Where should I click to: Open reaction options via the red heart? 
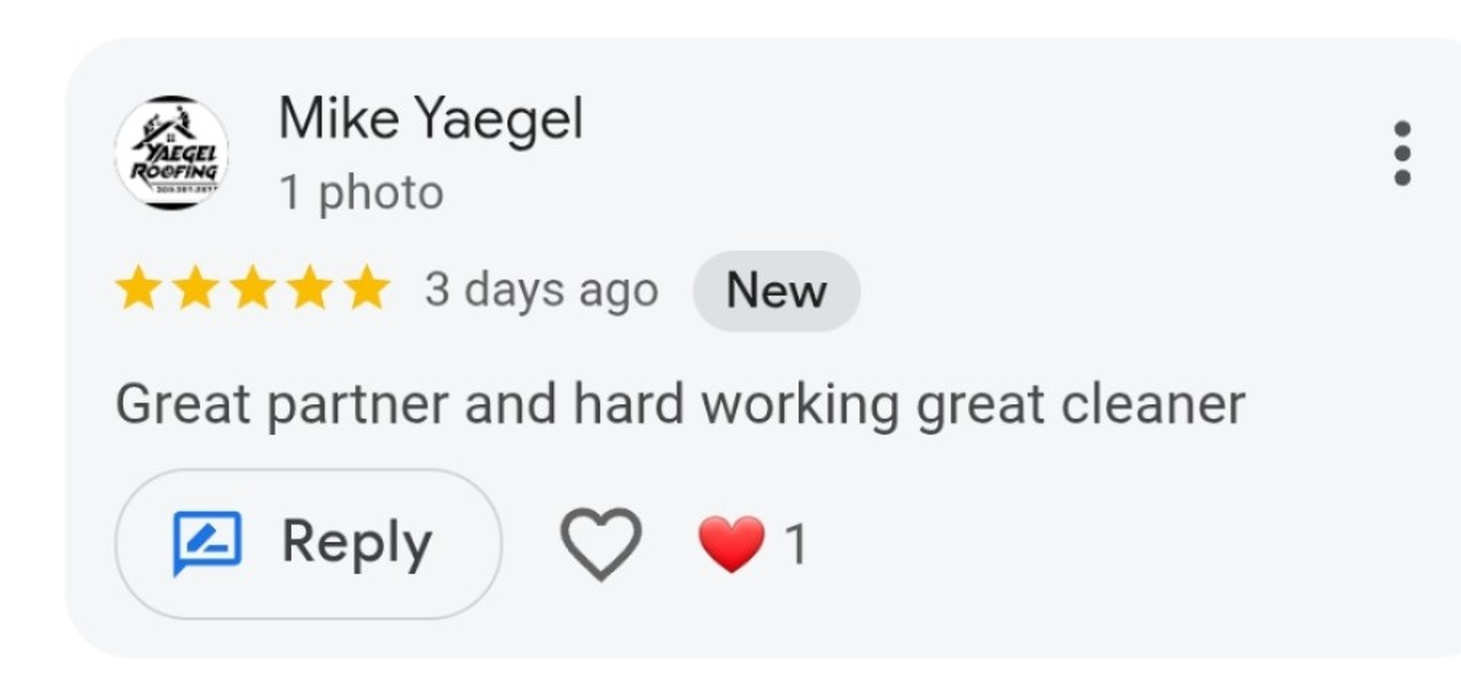732,541
